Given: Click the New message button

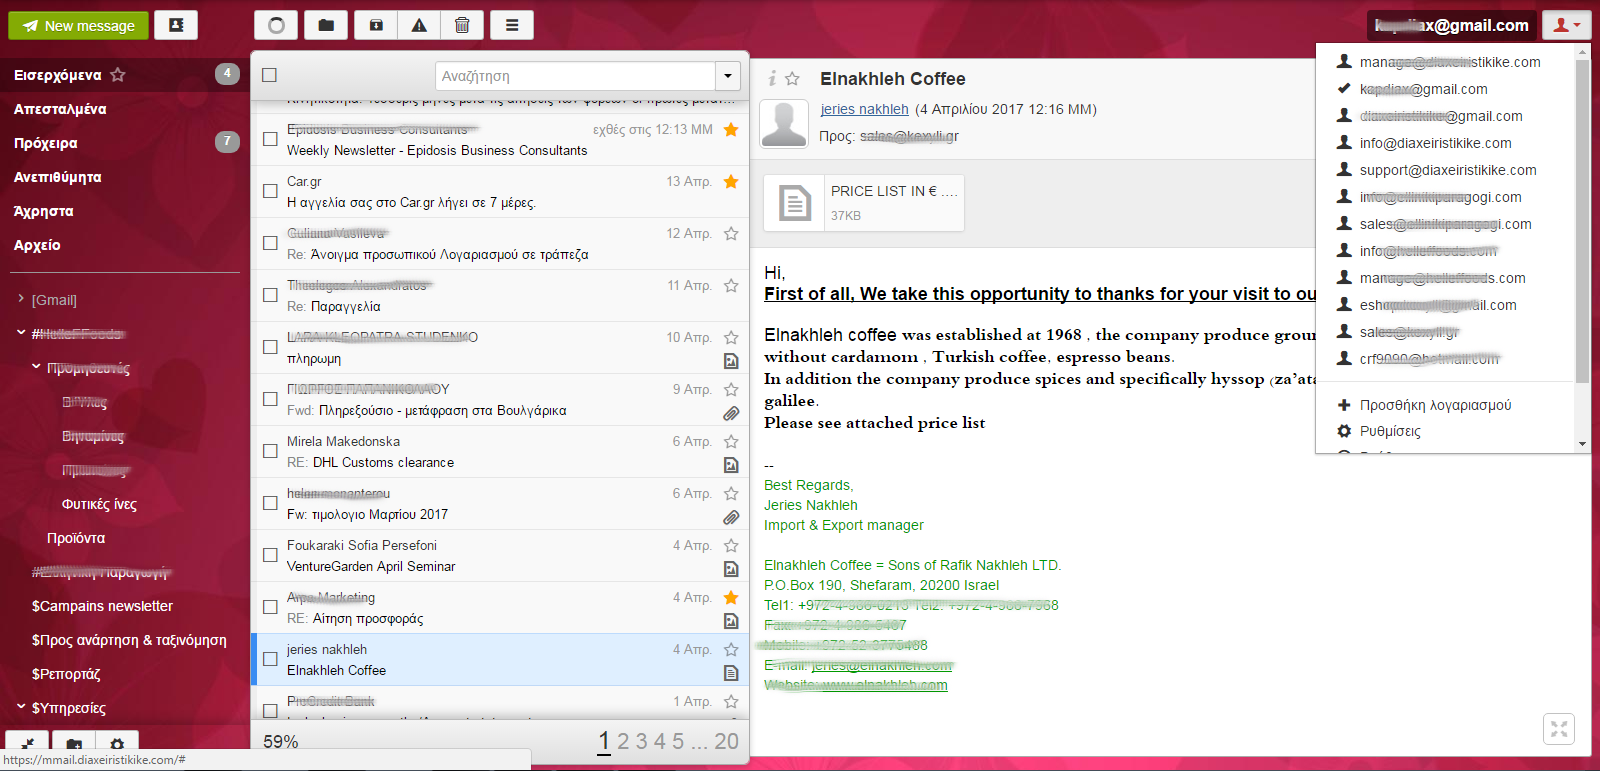Looking at the screenshot, I should [78, 26].
